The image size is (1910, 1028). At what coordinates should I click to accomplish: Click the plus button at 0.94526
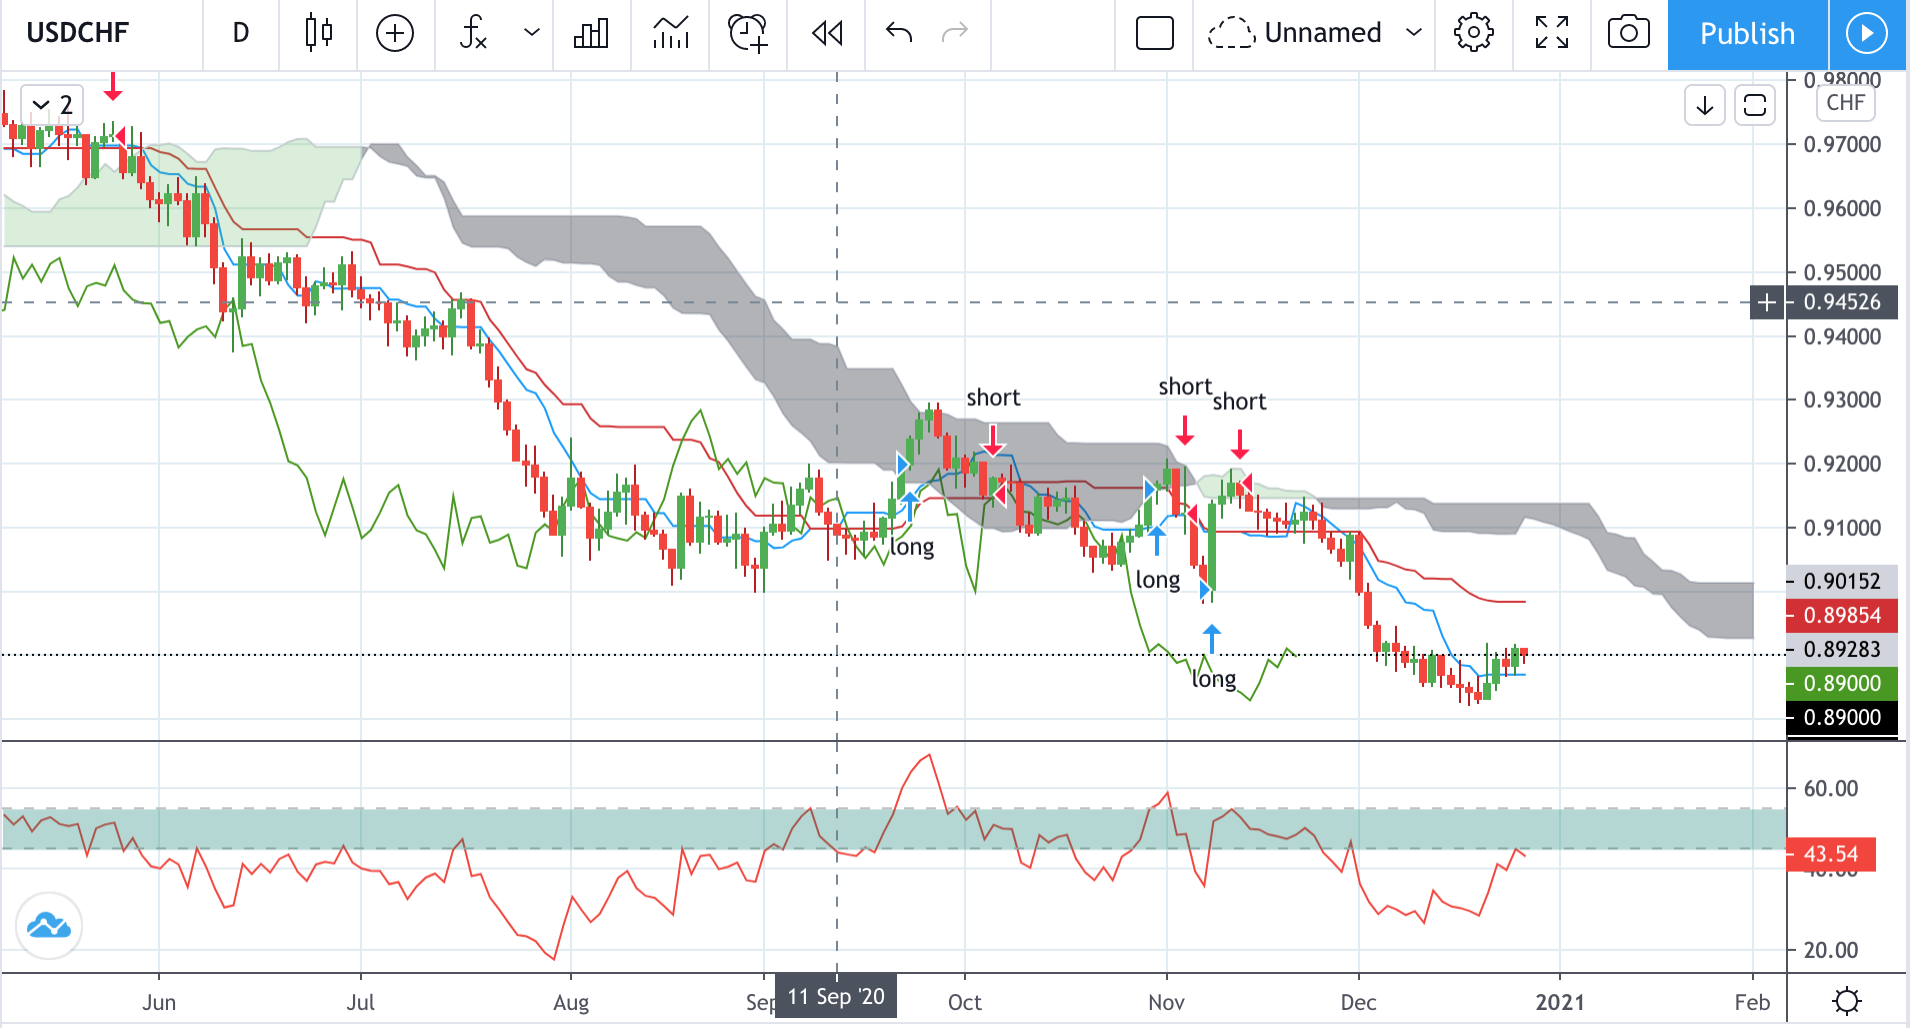click(1767, 302)
